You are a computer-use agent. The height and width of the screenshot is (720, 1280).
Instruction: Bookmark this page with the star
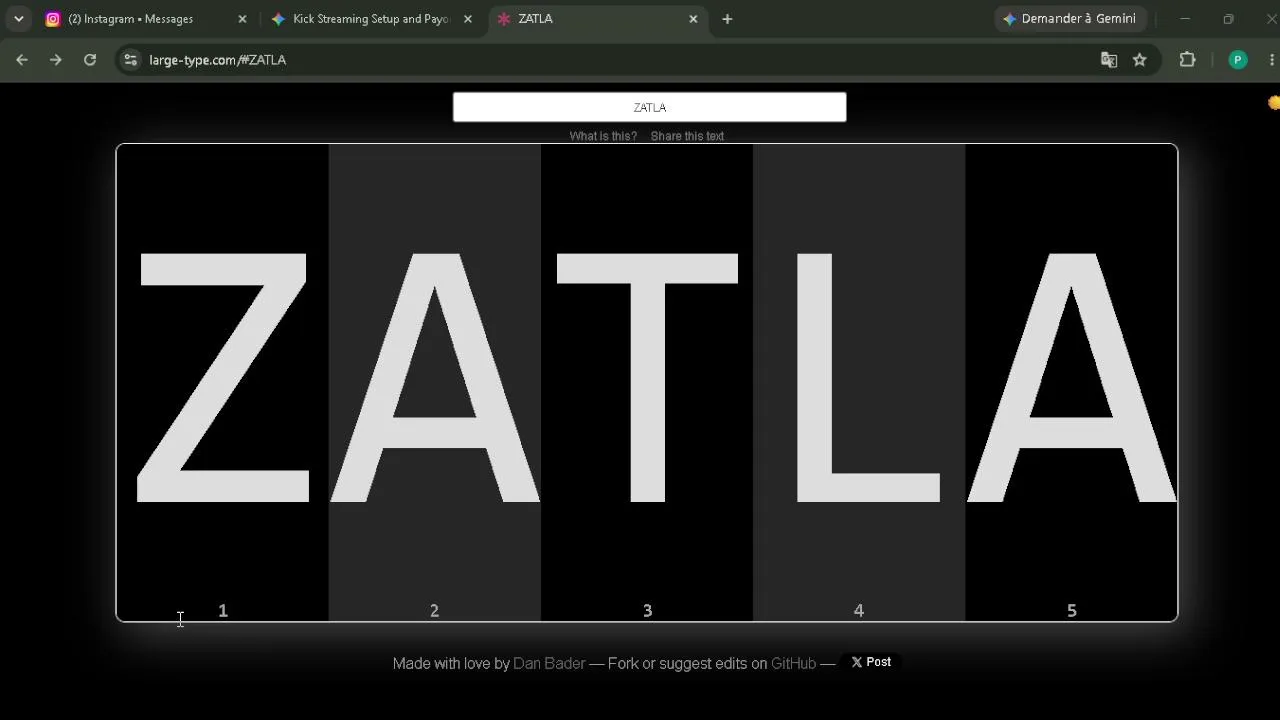point(1139,60)
